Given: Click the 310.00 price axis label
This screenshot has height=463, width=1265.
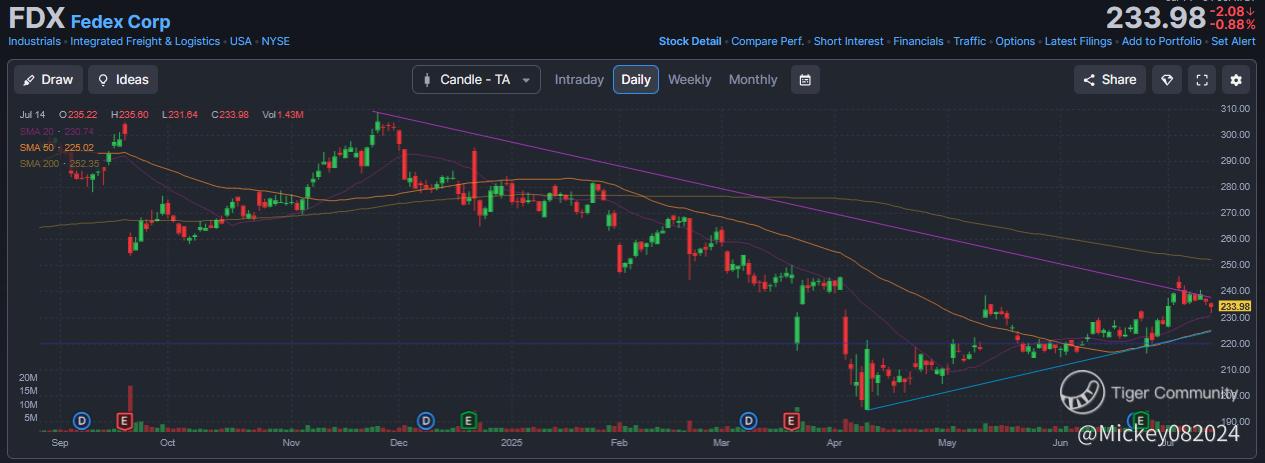Looking at the screenshot, I should pos(1236,108).
